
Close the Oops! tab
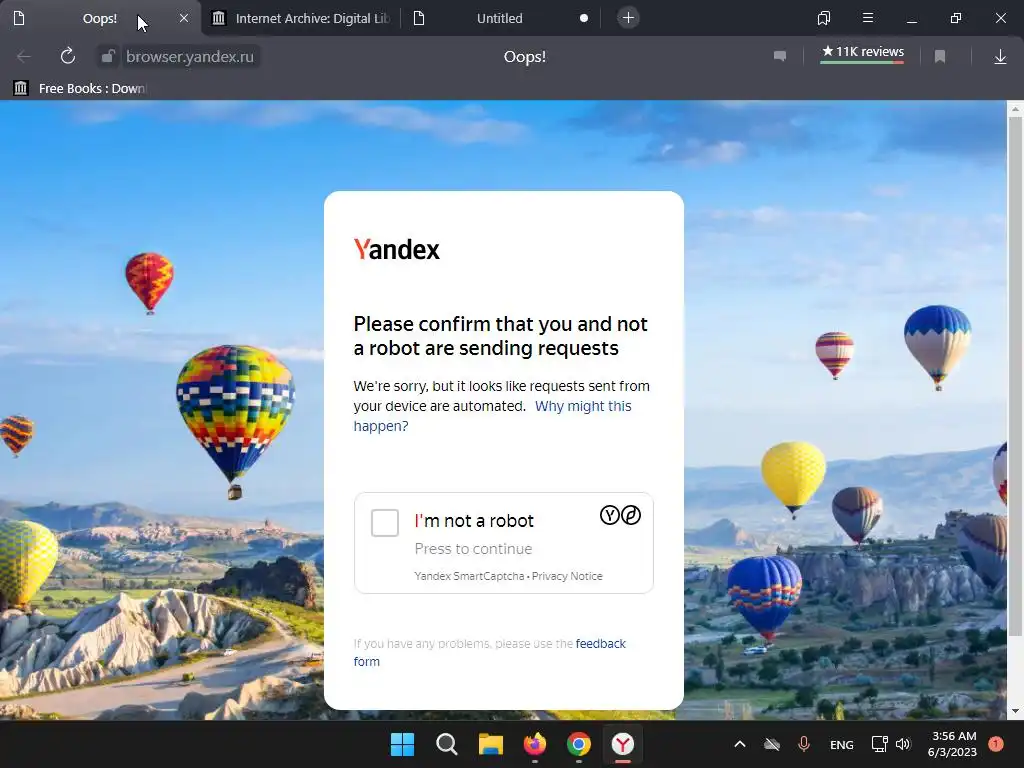pos(184,18)
